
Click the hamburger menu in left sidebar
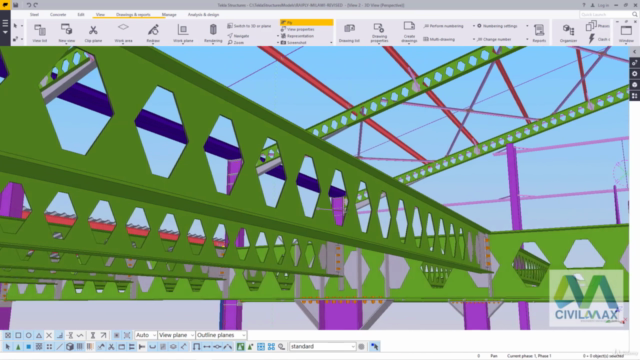[5, 23]
